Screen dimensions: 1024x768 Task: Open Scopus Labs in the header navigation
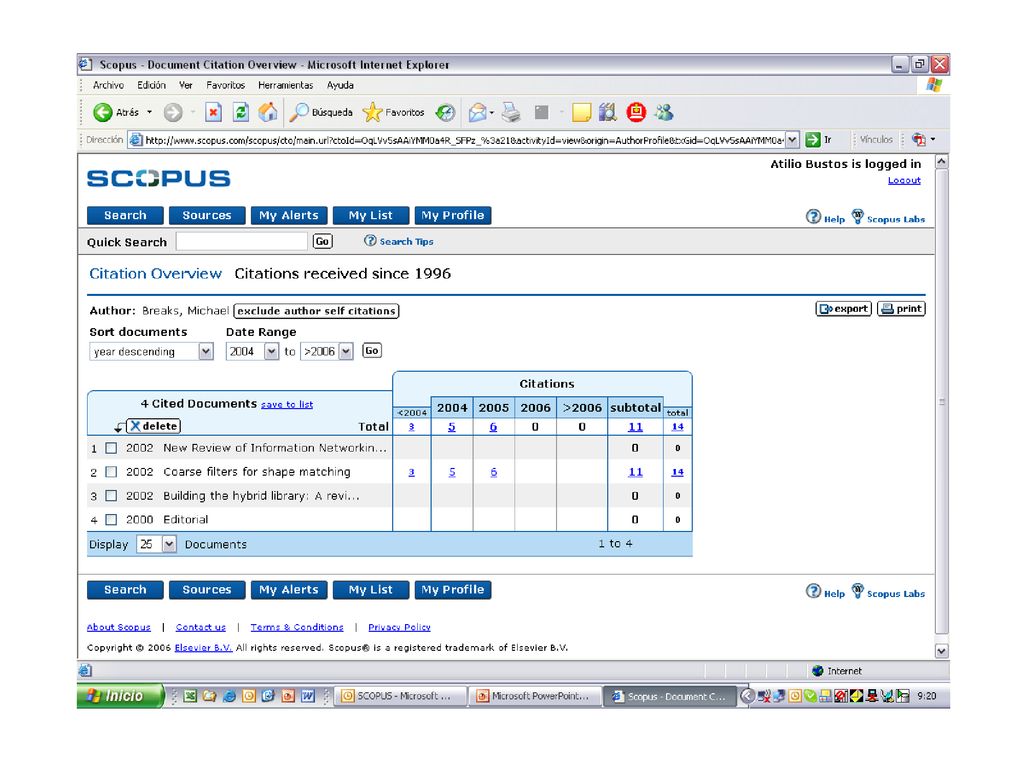[889, 217]
